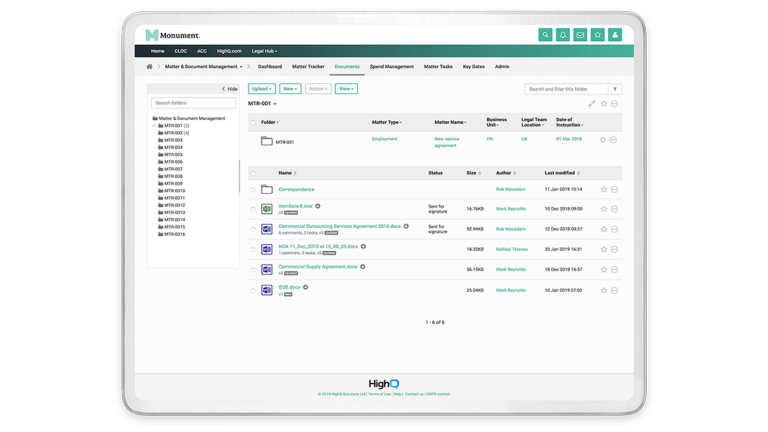Open the Action dropdown

(x=318, y=89)
